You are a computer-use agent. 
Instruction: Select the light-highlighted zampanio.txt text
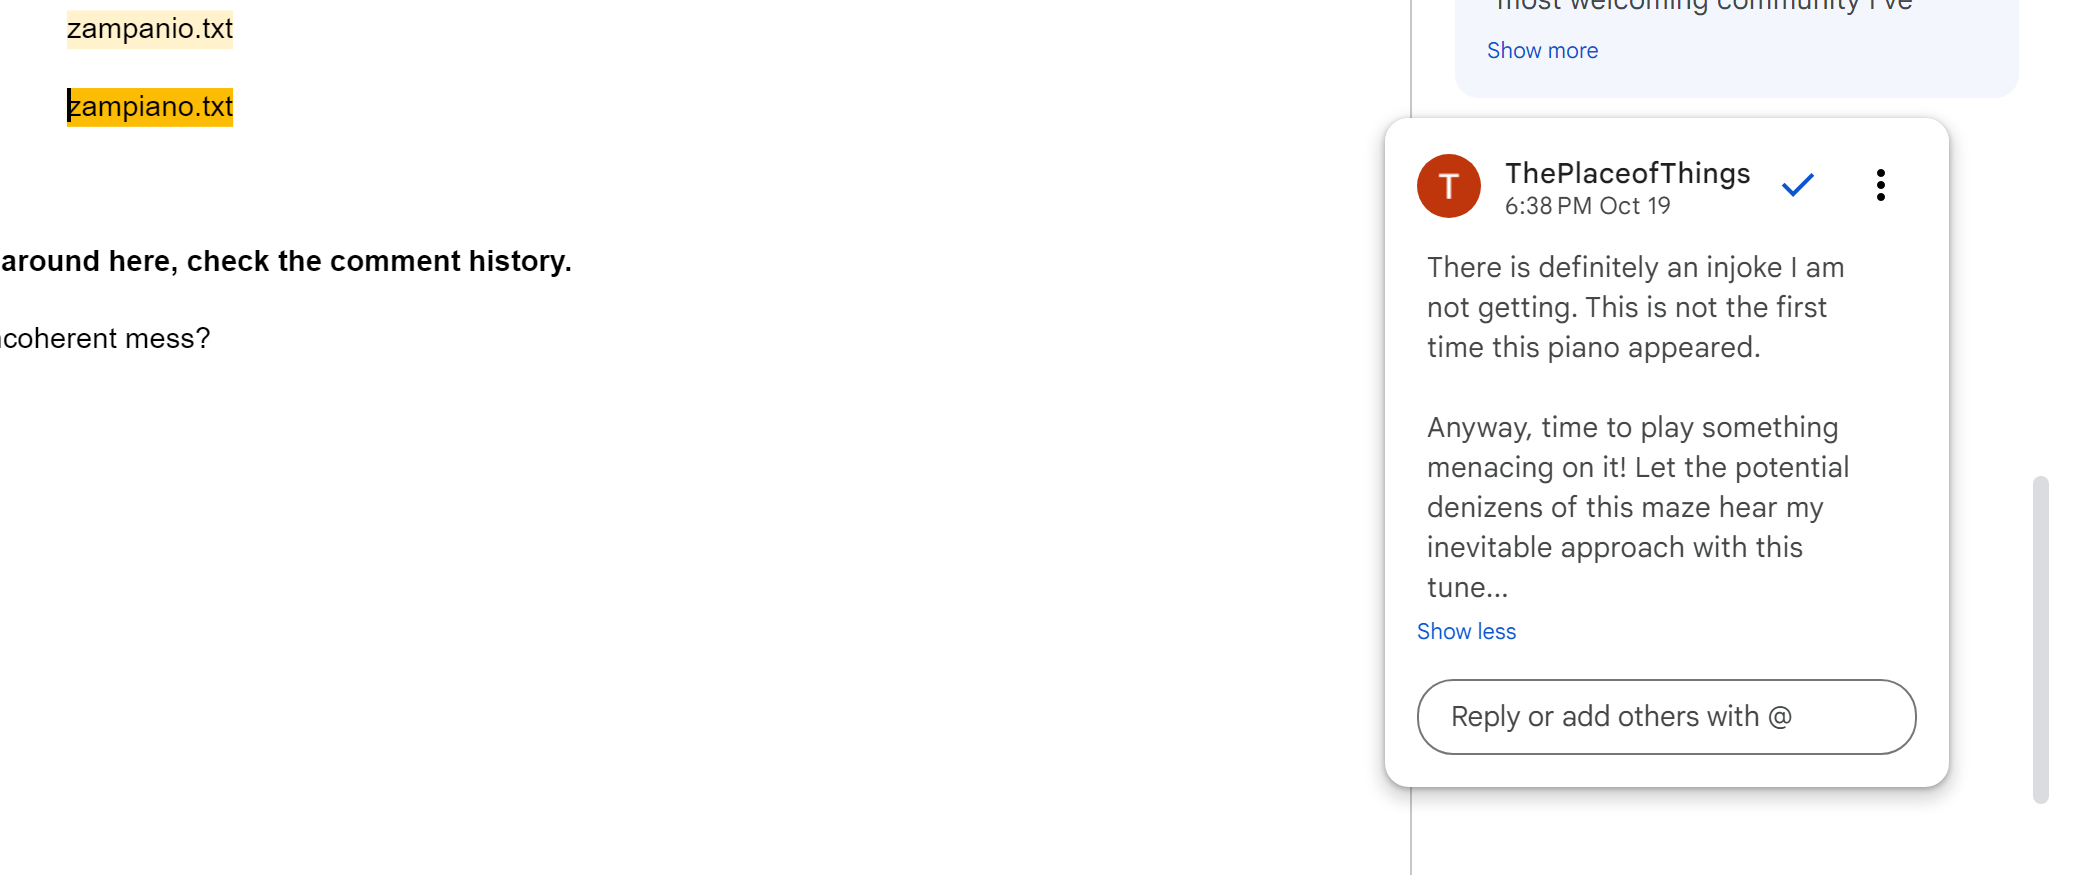pyautogui.click(x=150, y=29)
